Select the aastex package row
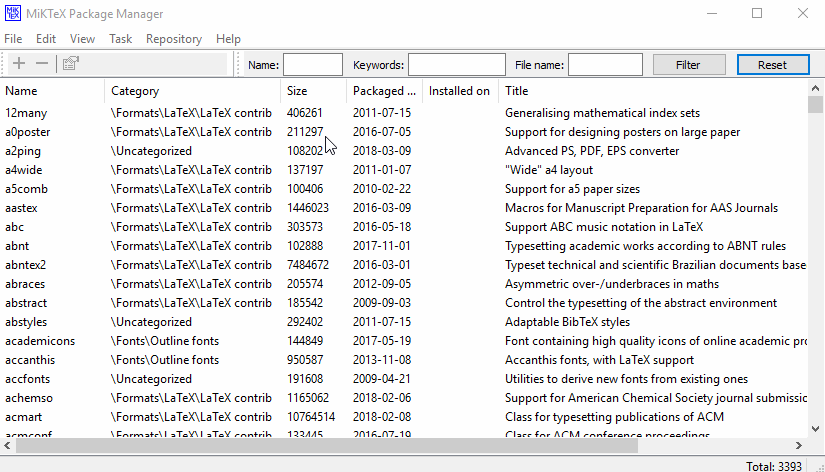This screenshot has width=825, height=472. (x=404, y=207)
